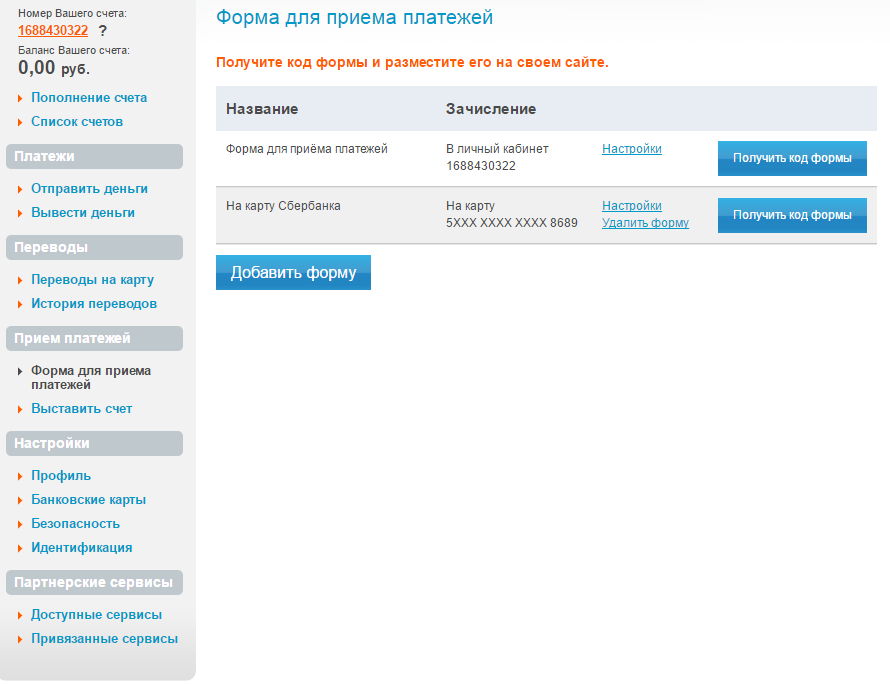890x684 pixels.
Task: Click orange arrow beside Банковские карты
Action: point(20,500)
